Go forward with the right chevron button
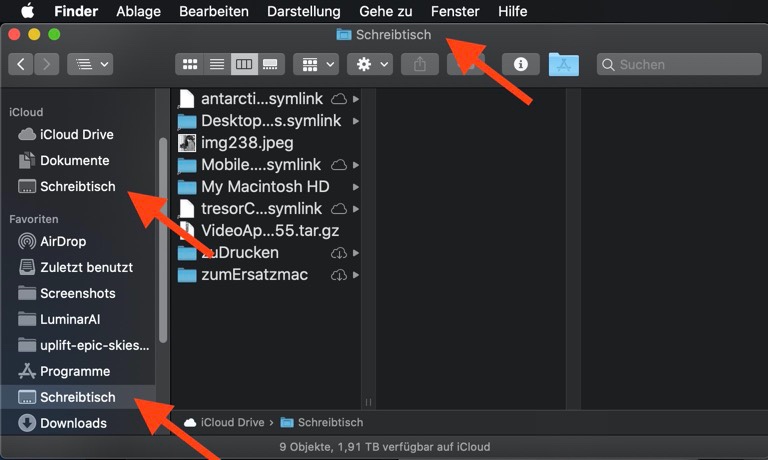 47,64
